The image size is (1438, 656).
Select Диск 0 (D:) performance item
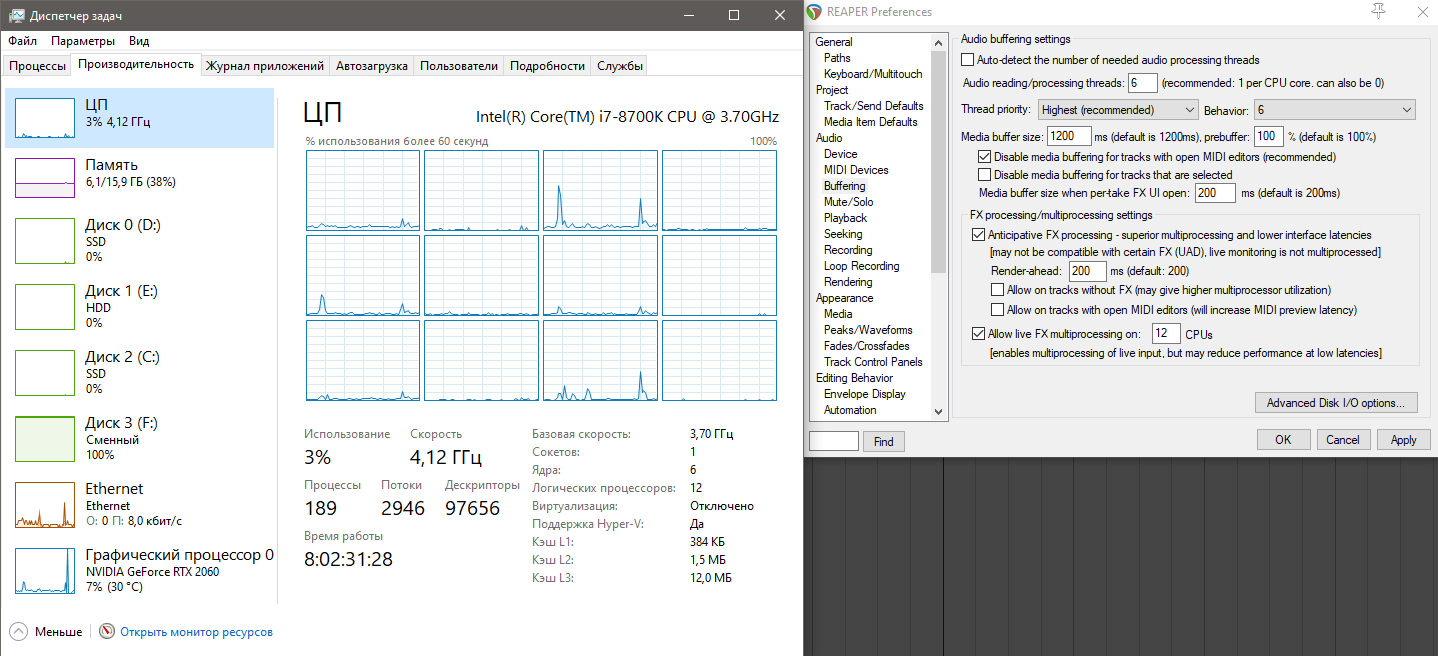coord(139,240)
